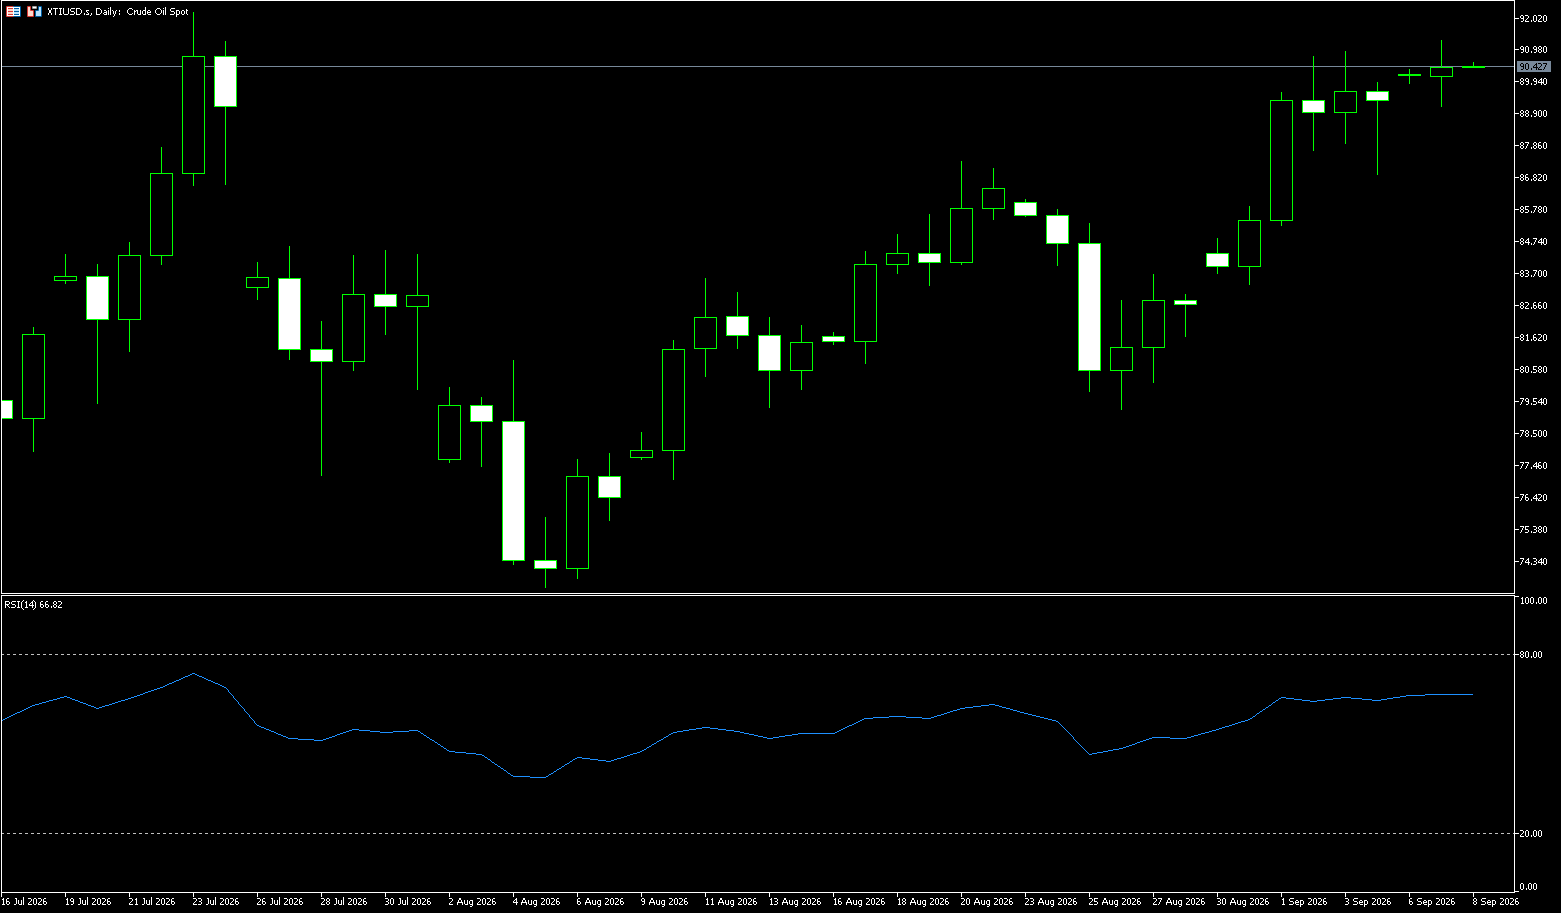
Task: Click the 16 Jul 2026 date label
Action: point(24,901)
